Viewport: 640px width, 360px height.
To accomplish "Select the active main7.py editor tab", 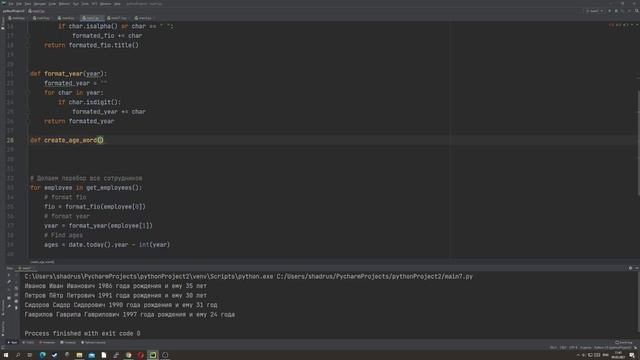I will coord(92,18).
